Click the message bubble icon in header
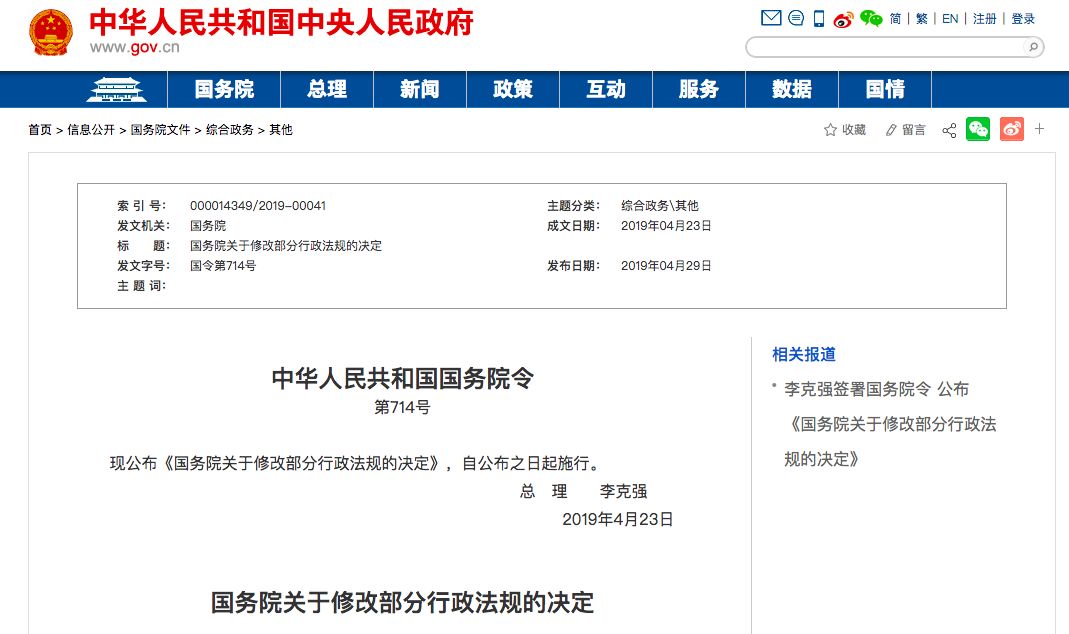This screenshot has height=634, width=1069. coord(796,18)
